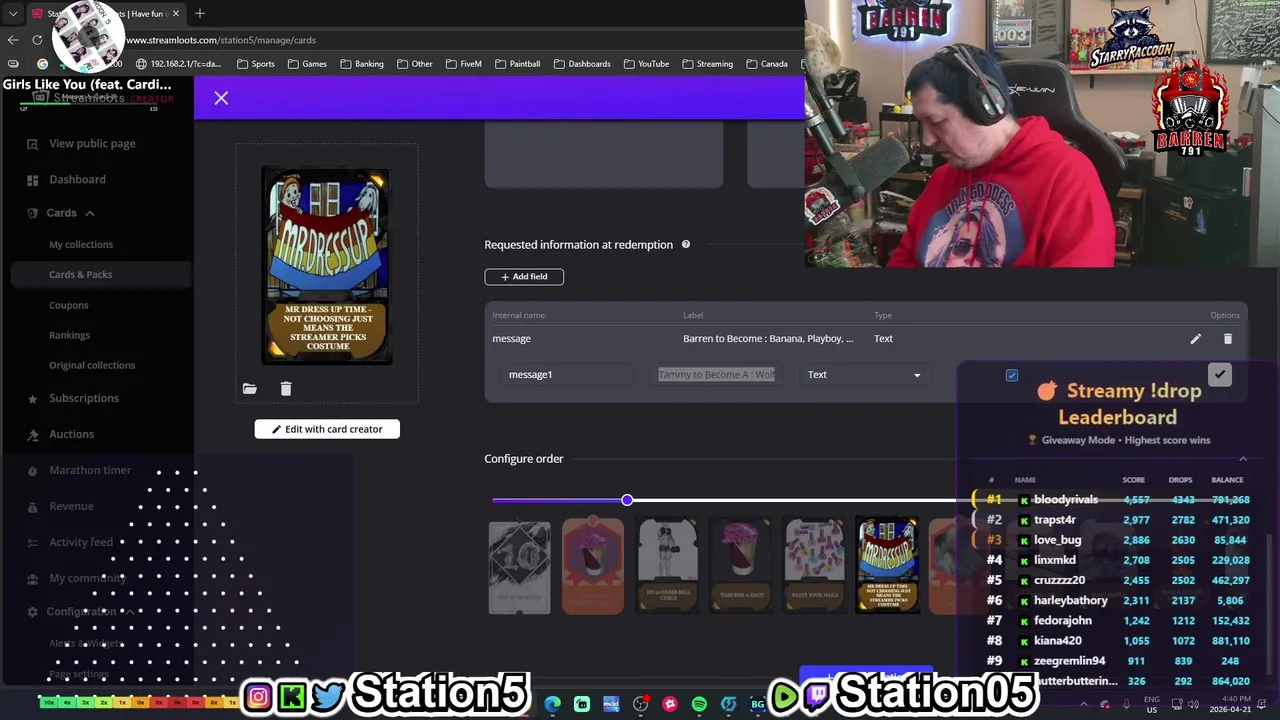
Task: Select the Mr Dressup card in order strip
Action: 888,565
